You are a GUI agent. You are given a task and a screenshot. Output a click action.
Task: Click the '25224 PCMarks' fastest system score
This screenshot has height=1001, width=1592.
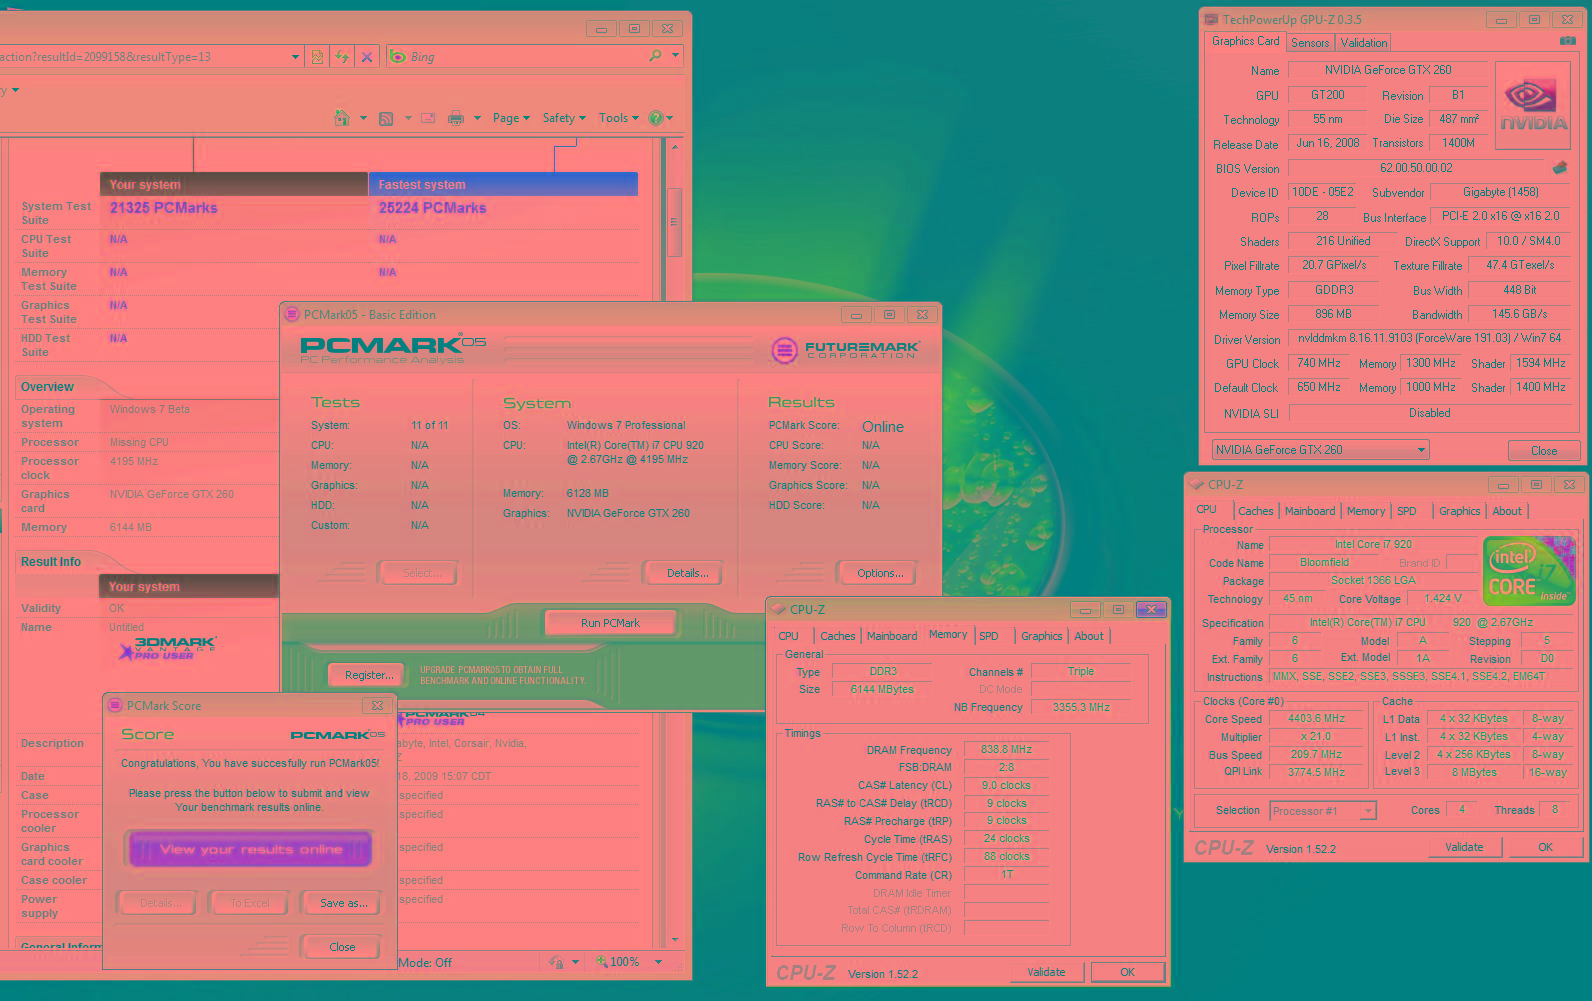coord(432,208)
